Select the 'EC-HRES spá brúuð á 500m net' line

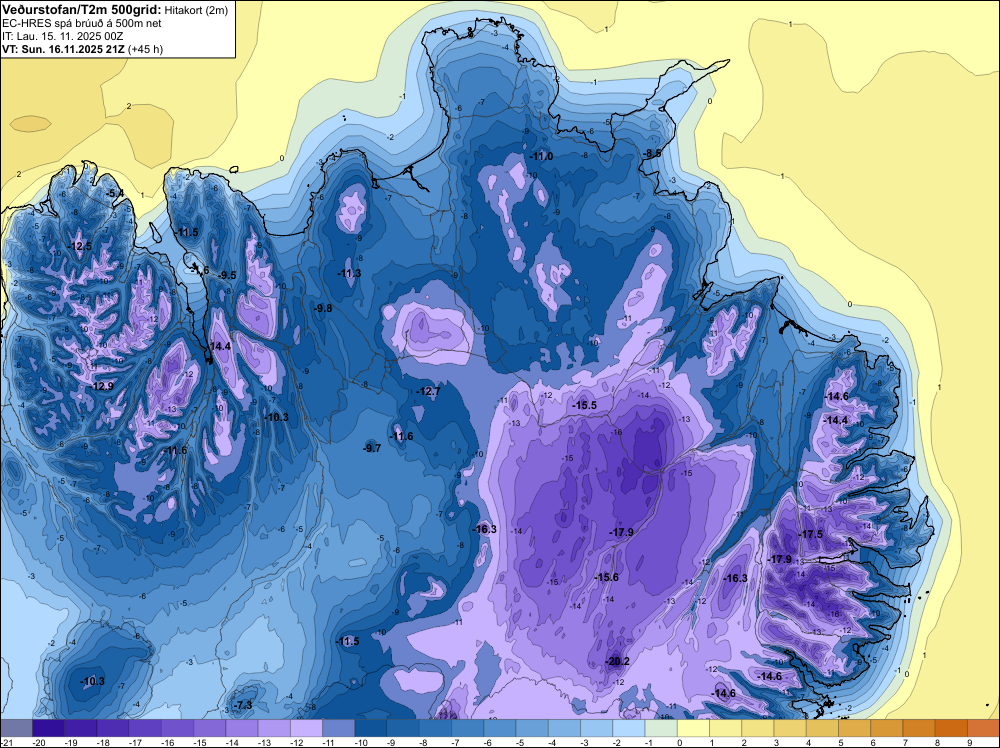[x=82, y=24]
